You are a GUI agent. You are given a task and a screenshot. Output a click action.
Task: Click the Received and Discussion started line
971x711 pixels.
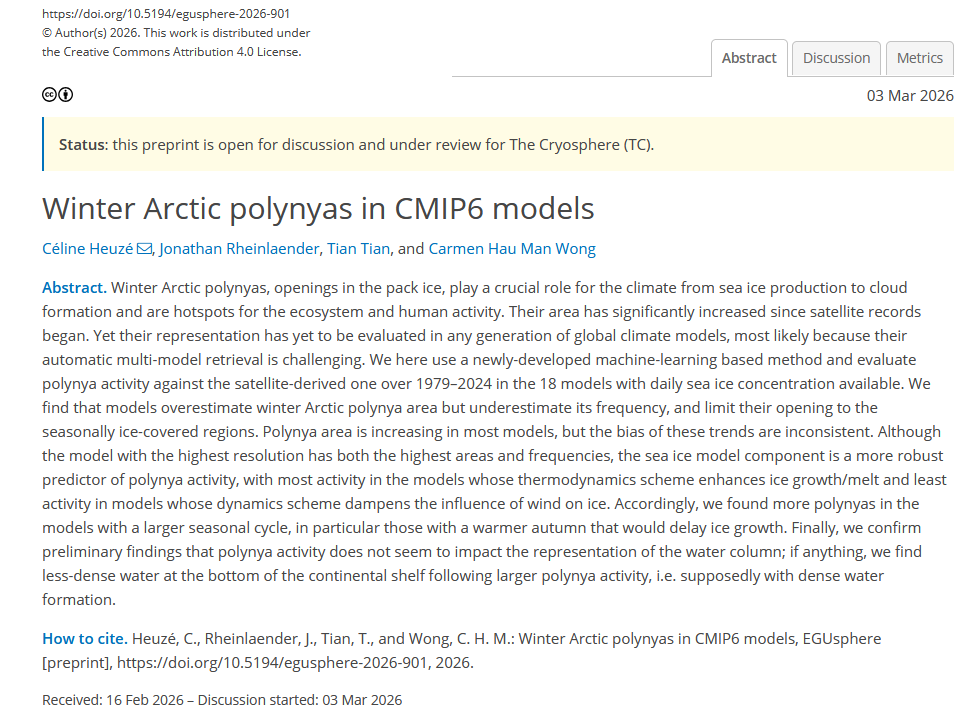[x=222, y=700]
